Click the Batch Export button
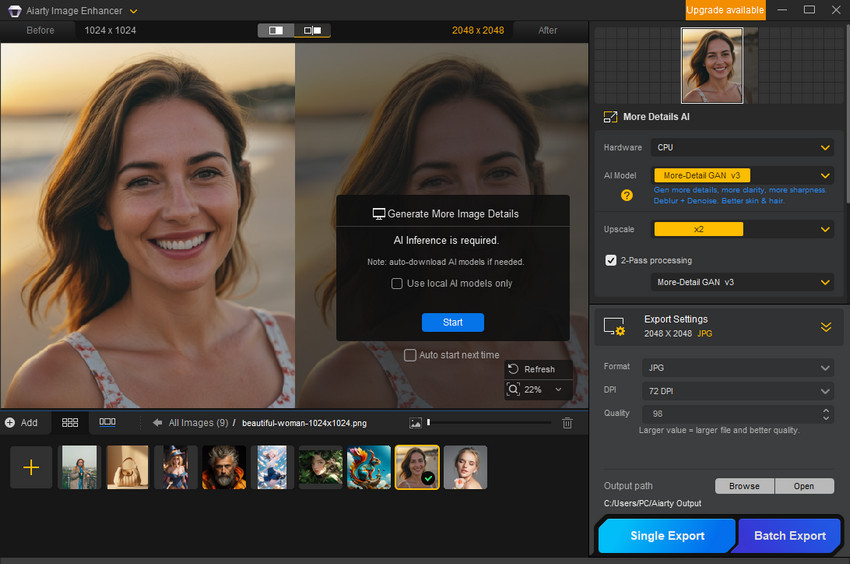 pyautogui.click(x=790, y=536)
